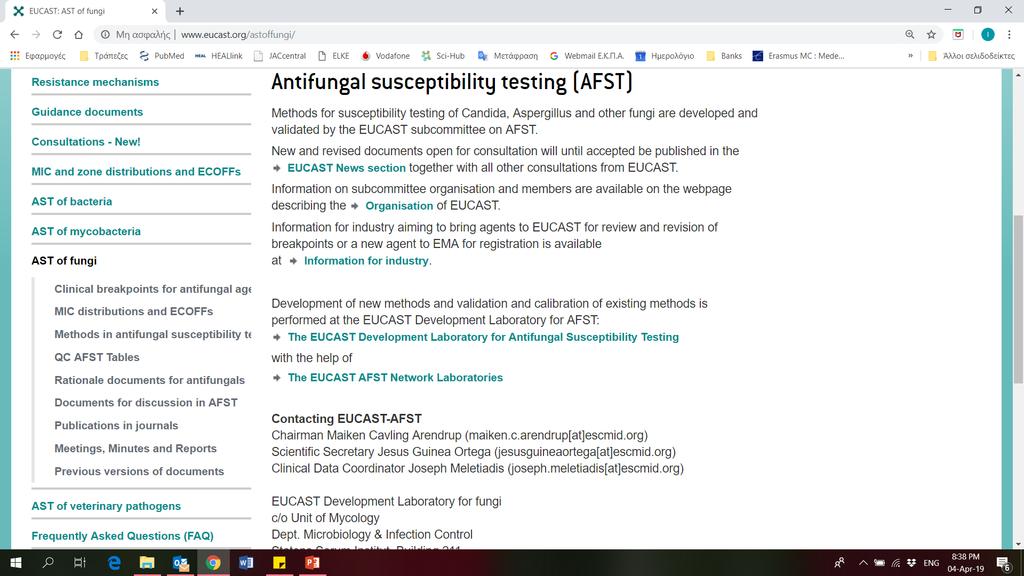Expand the bookmarks overflow chevron

910,56
